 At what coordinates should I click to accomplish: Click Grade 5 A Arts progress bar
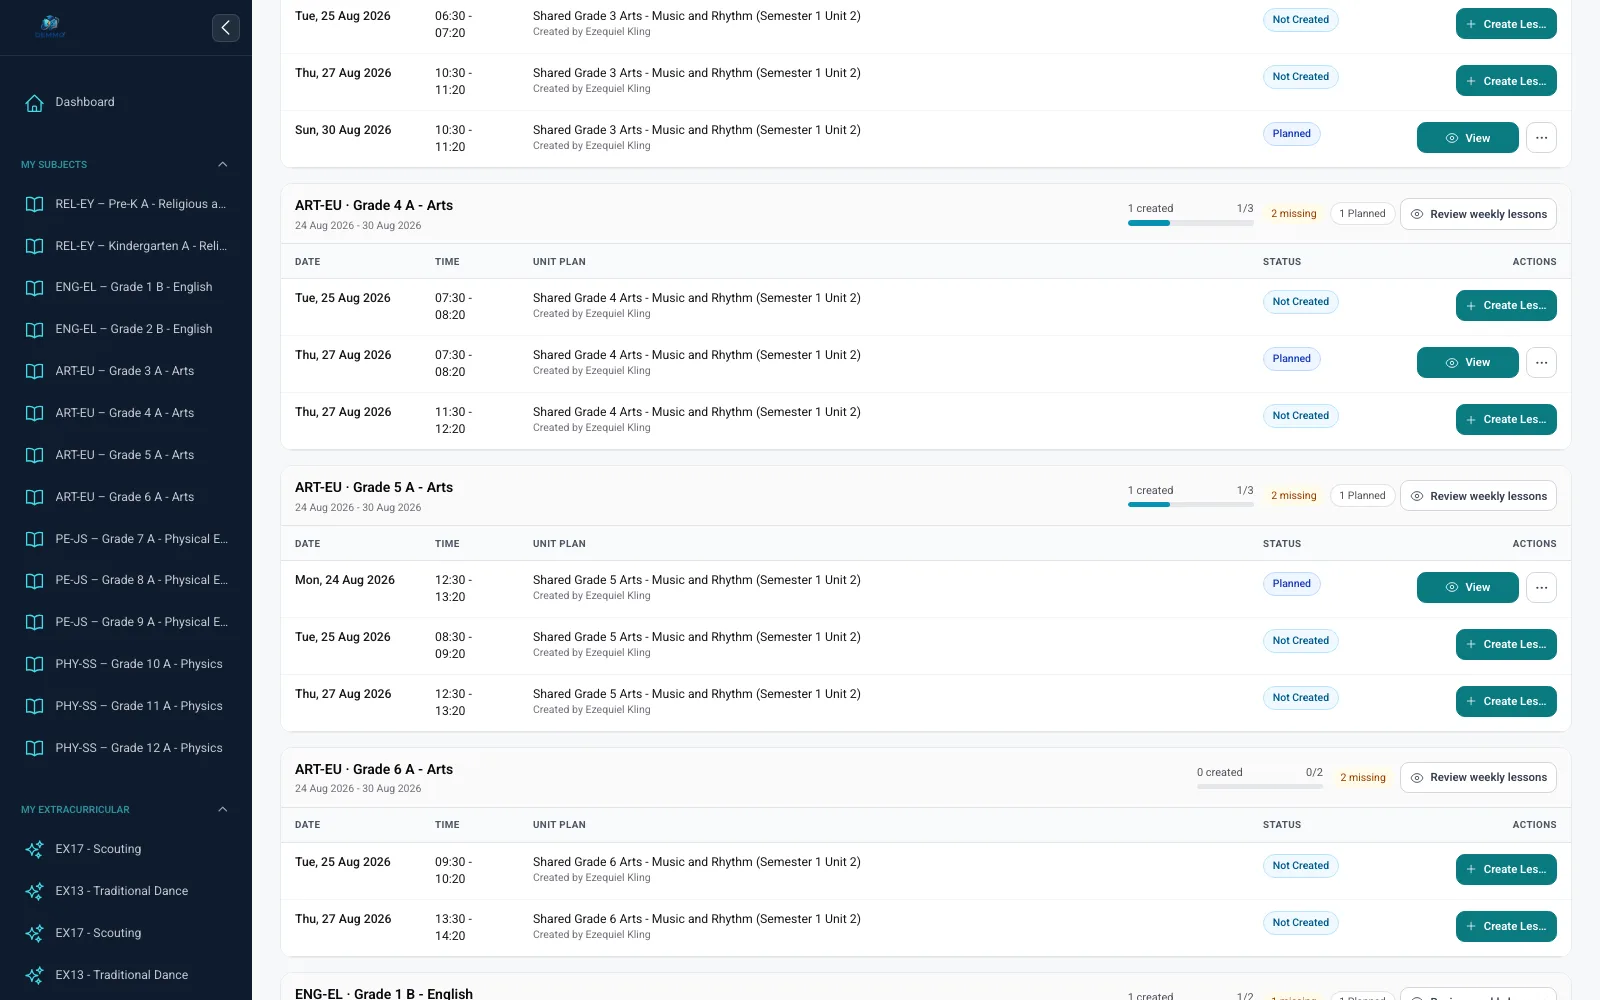pos(1190,505)
